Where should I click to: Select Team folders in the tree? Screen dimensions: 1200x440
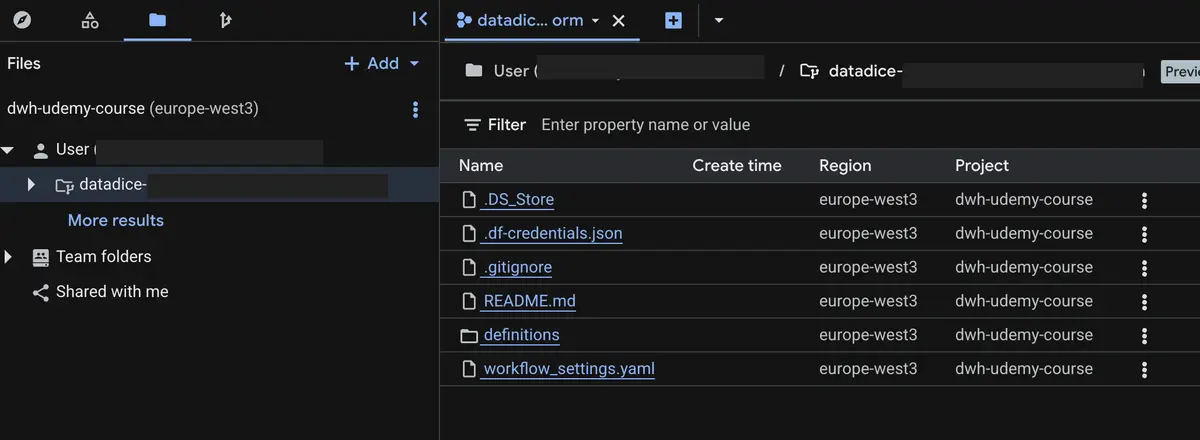pos(104,257)
